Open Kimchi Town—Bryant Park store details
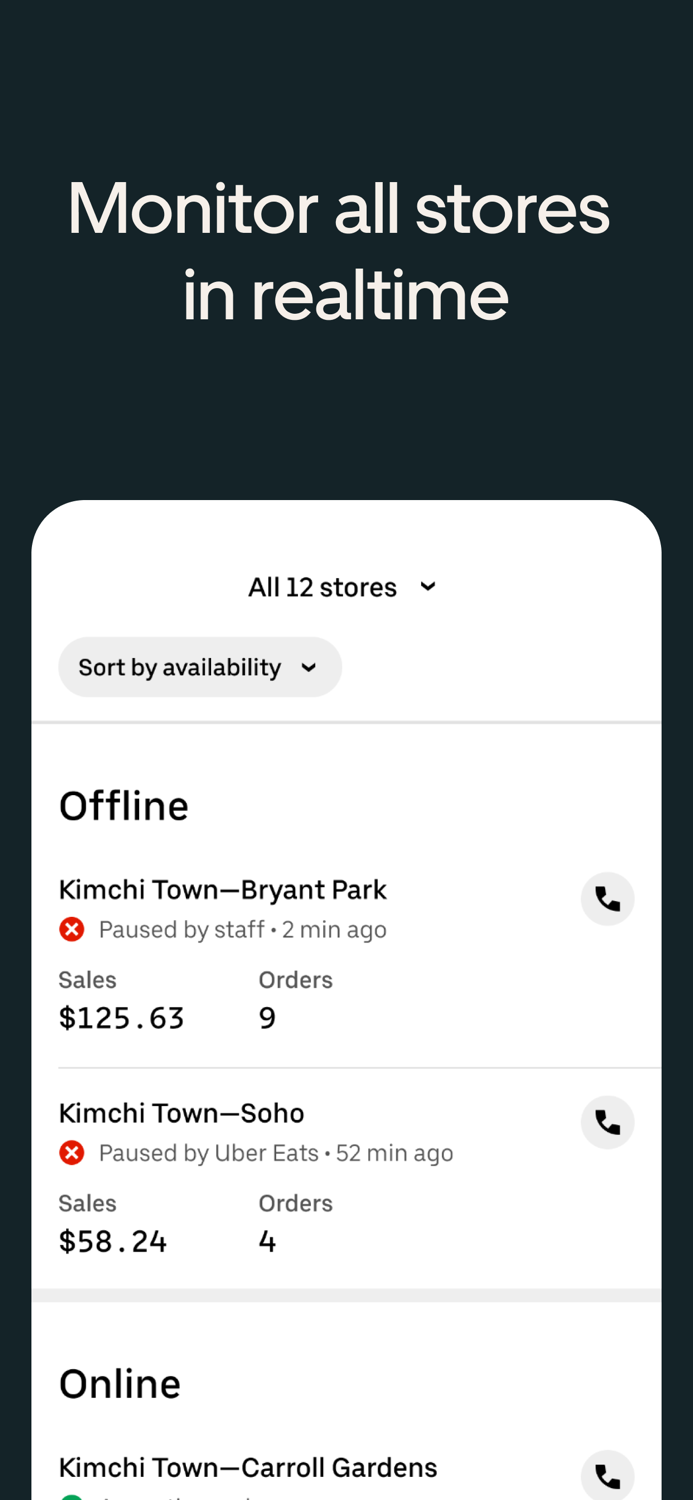 coord(222,889)
